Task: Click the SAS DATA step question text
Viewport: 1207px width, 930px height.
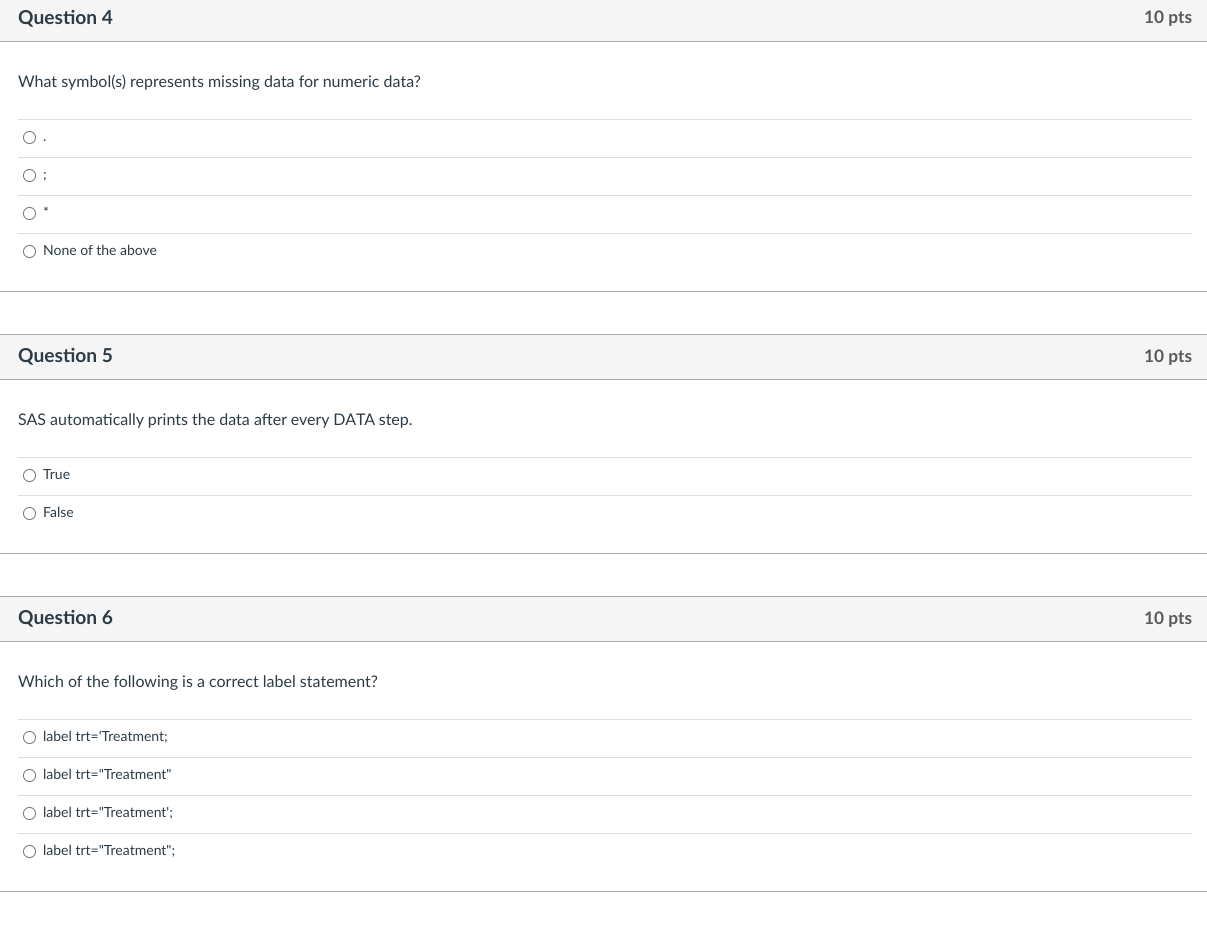Action: click(x=215, y=420)
